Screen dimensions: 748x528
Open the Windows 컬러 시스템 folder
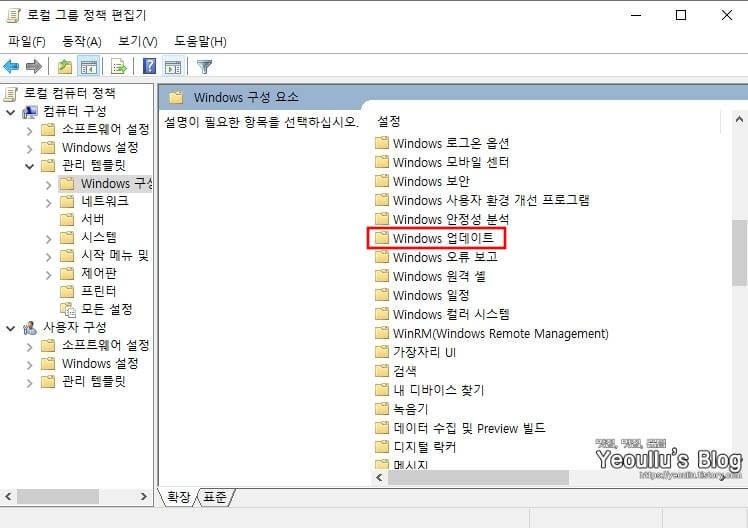coord(442,314)
